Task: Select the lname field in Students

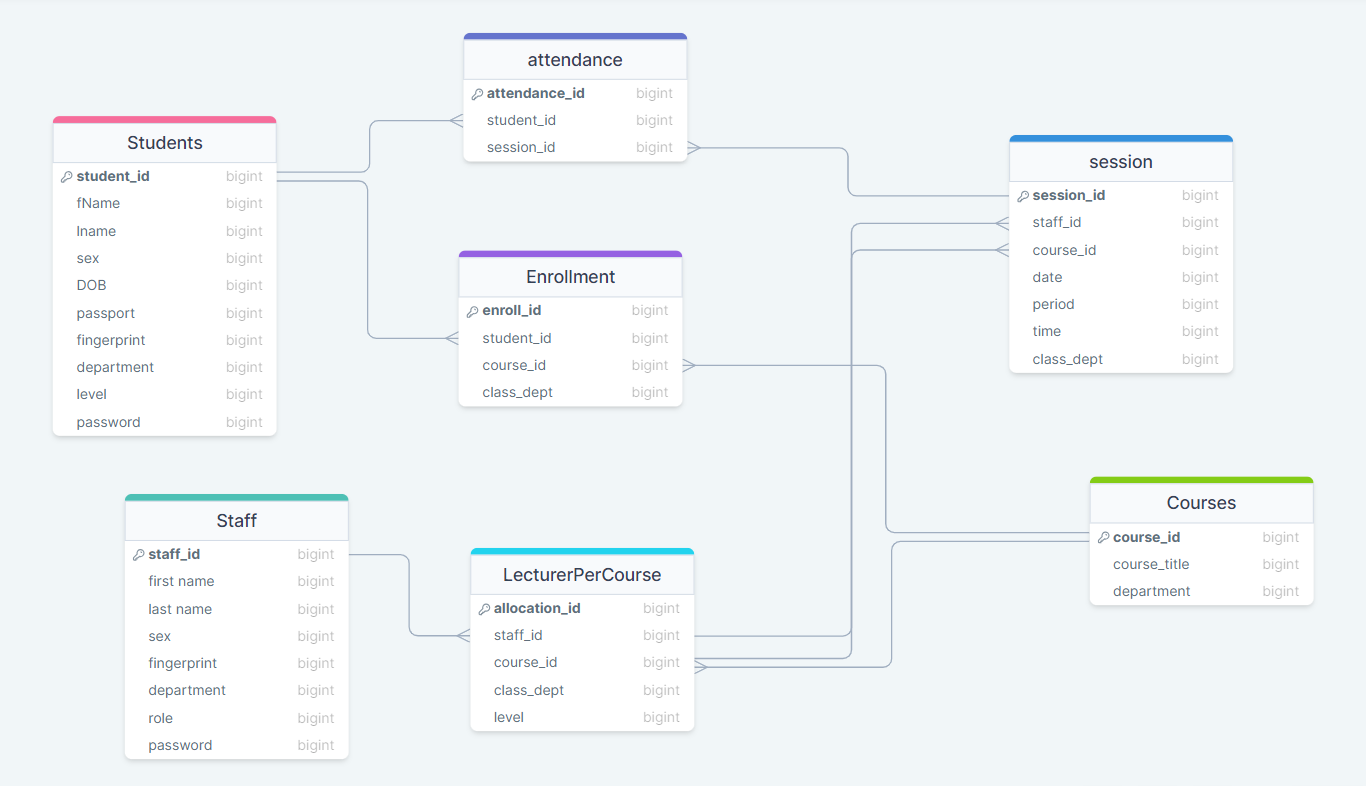Action: tap(165, 231)
